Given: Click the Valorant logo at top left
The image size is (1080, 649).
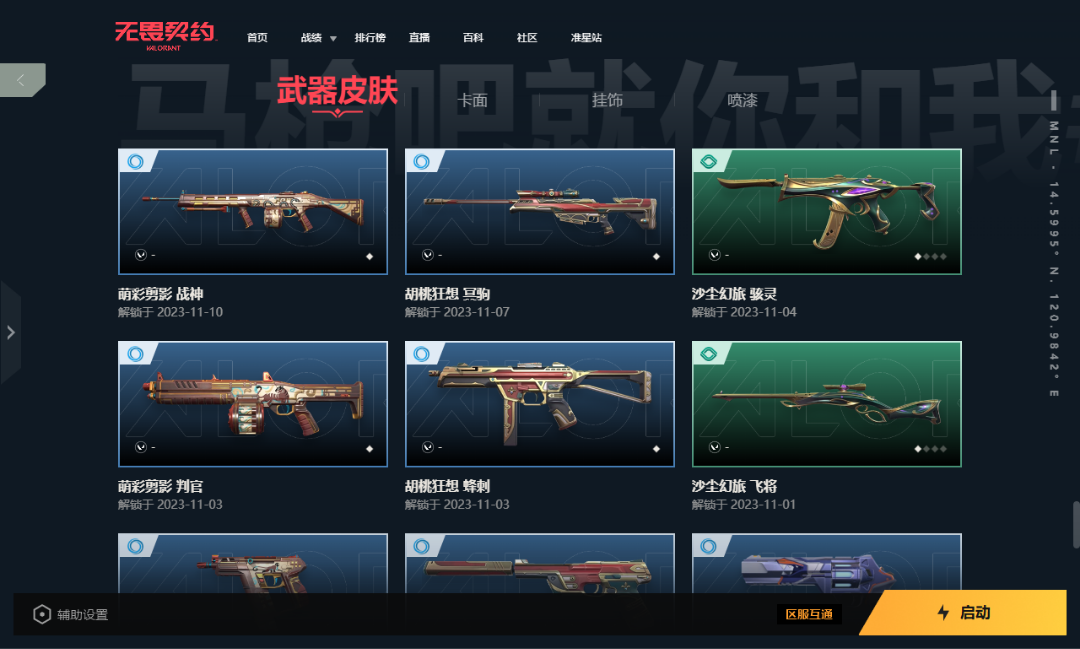Looking at the screenshot, I should [x=165, y=35].
